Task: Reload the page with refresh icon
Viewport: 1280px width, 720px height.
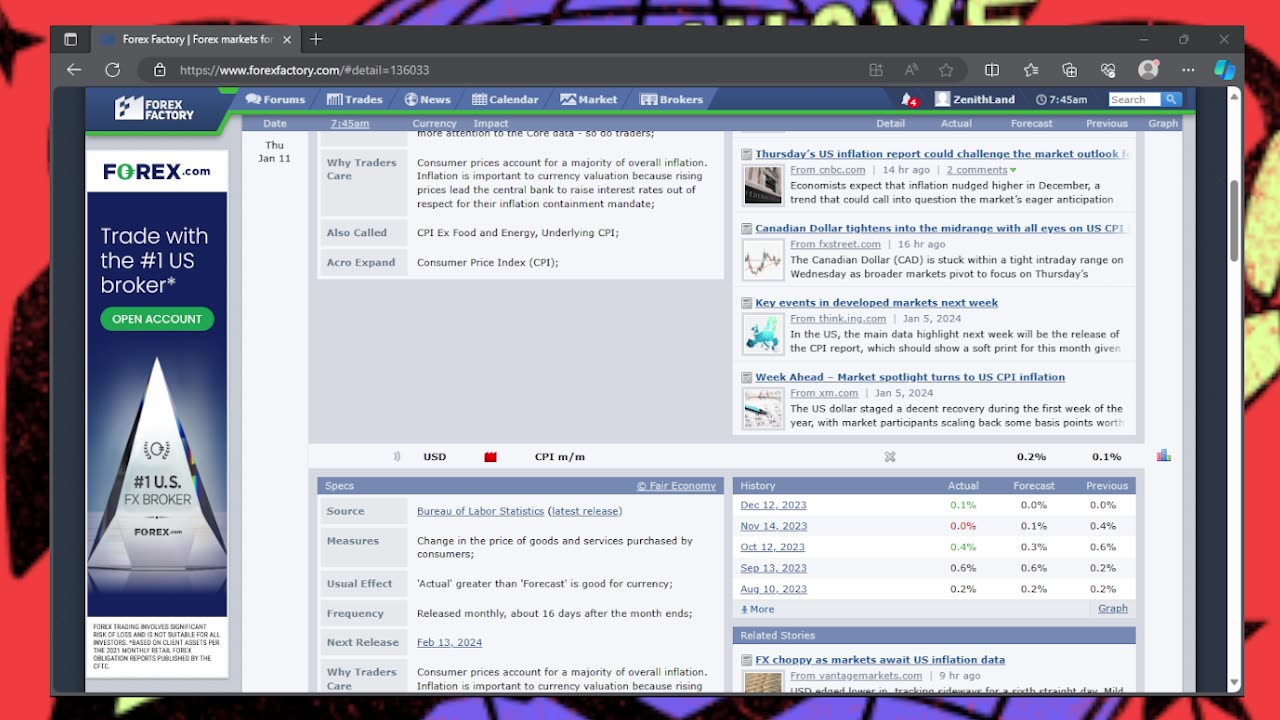Action: point(113,70)
